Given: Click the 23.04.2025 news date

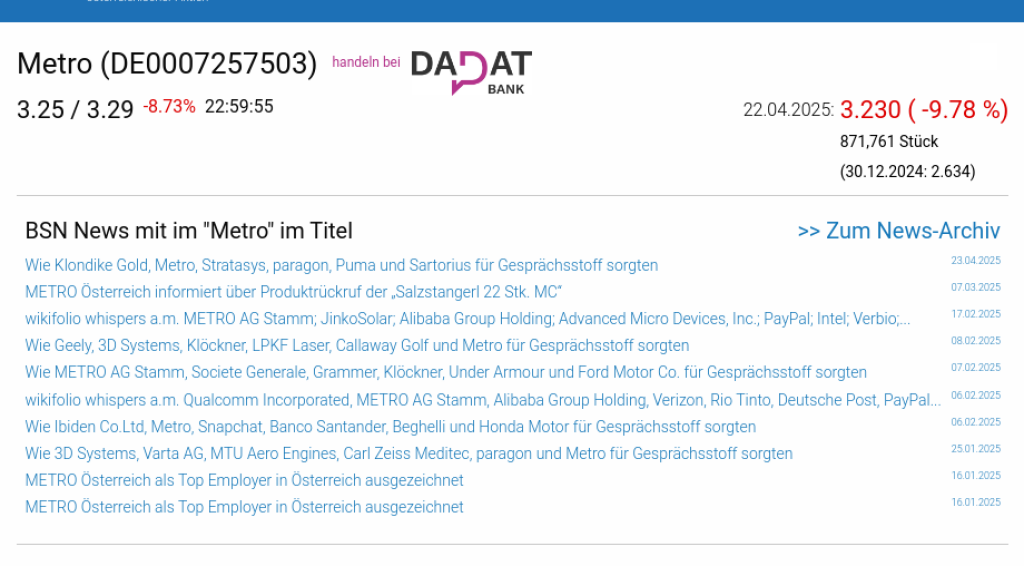Looking at the screenshot, I should [x=975, y=260].
